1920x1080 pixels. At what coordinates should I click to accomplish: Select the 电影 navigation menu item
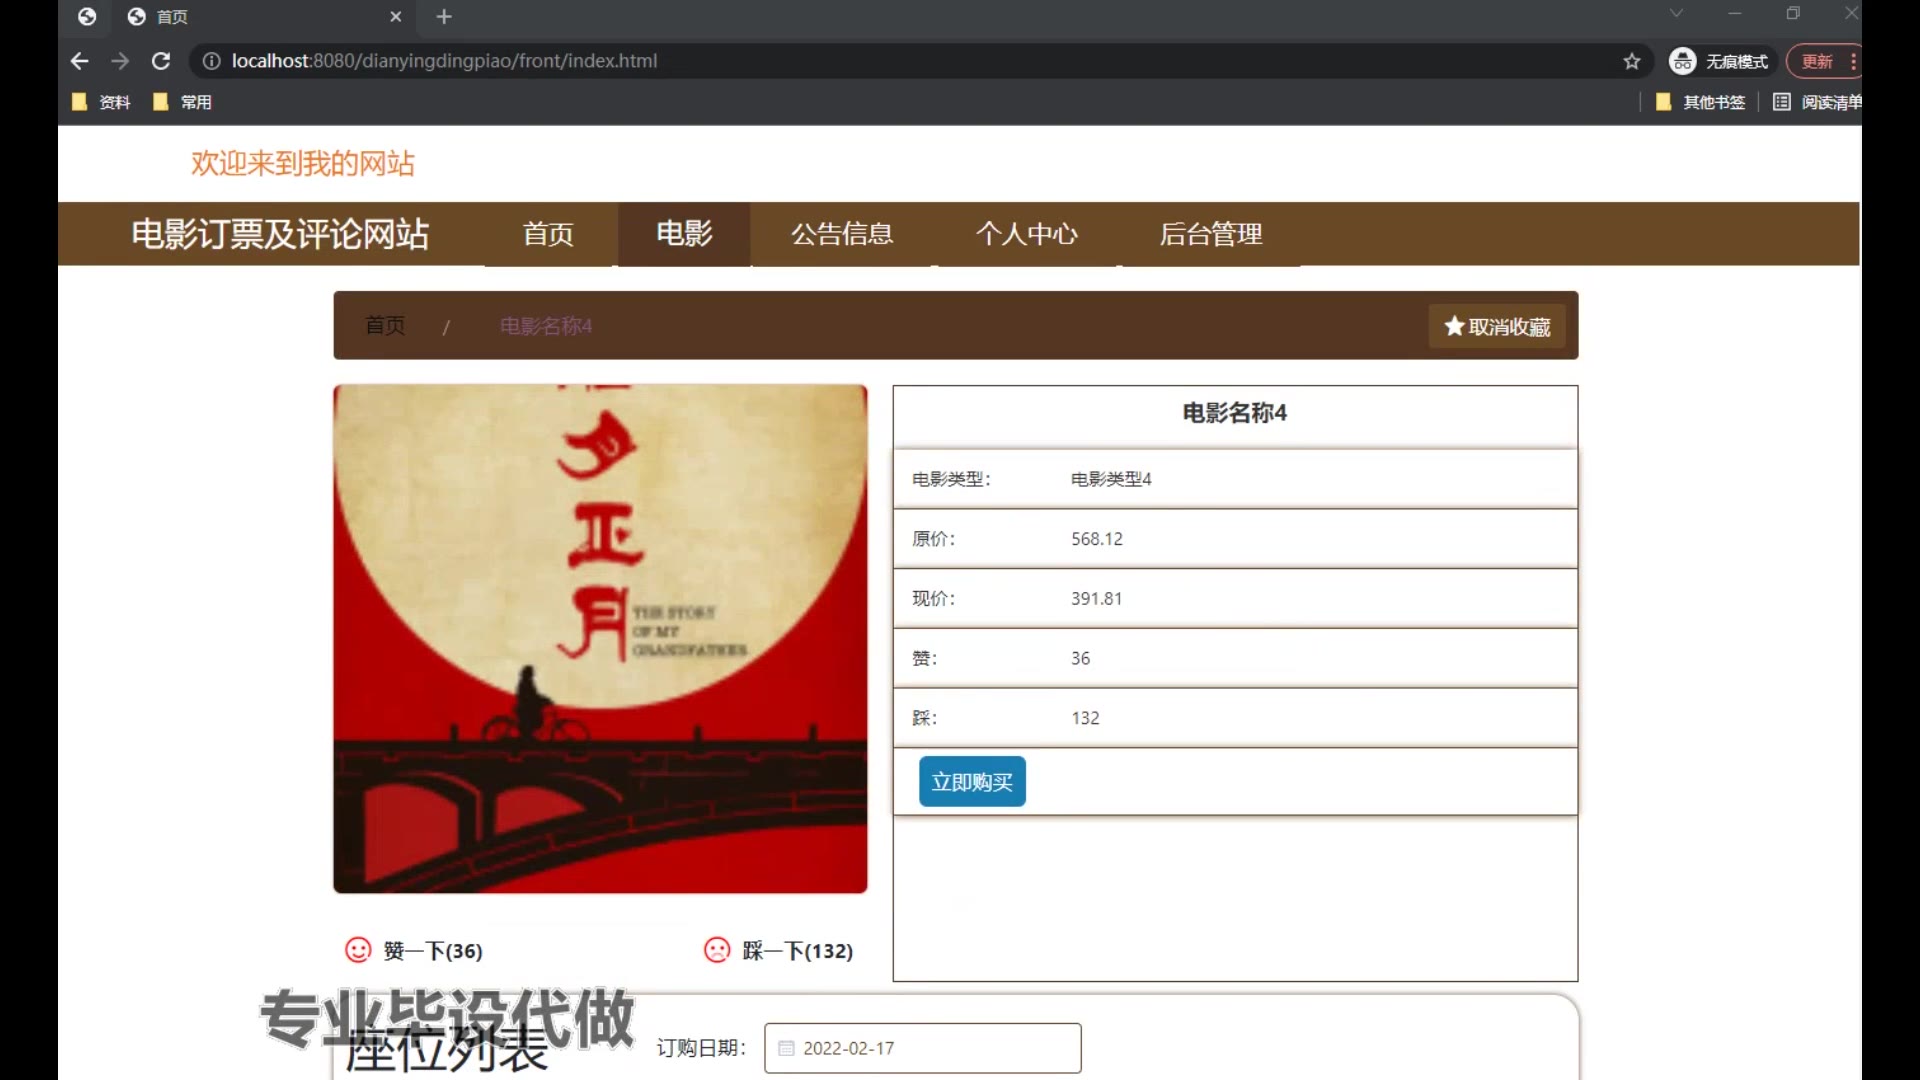pos(684,234)
